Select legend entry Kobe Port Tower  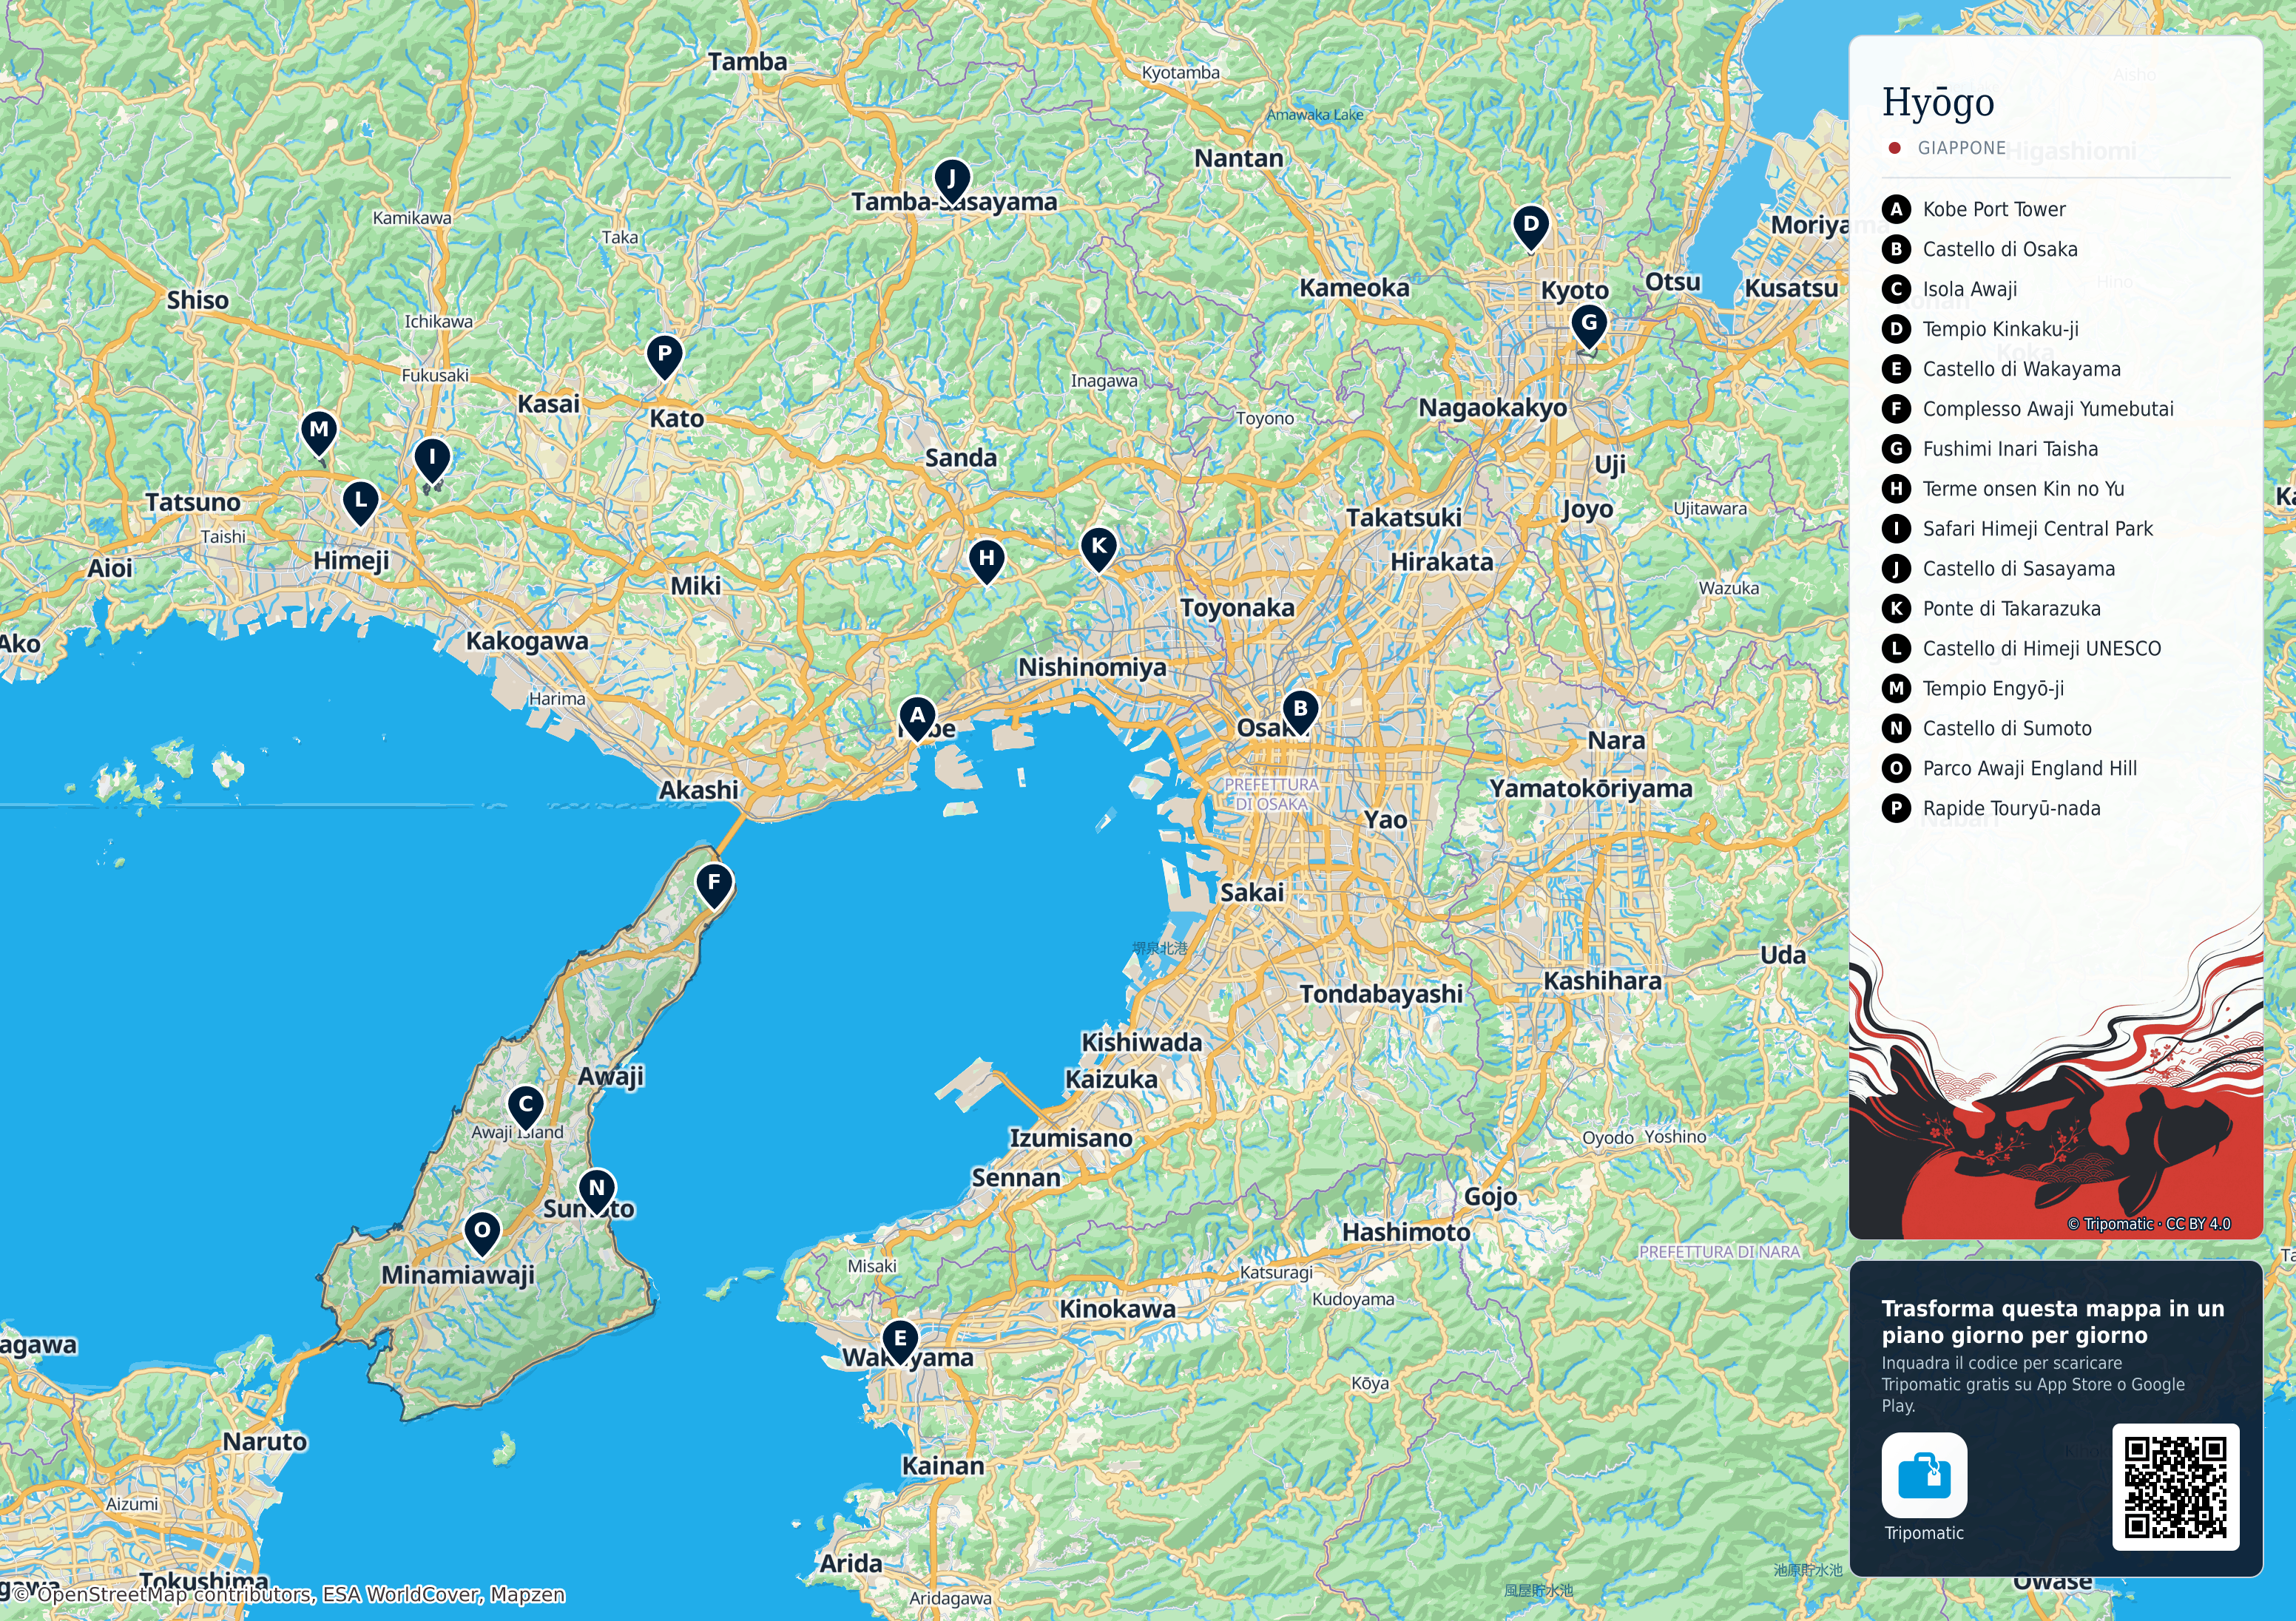pyautogui.click(x=1974, y=209)
